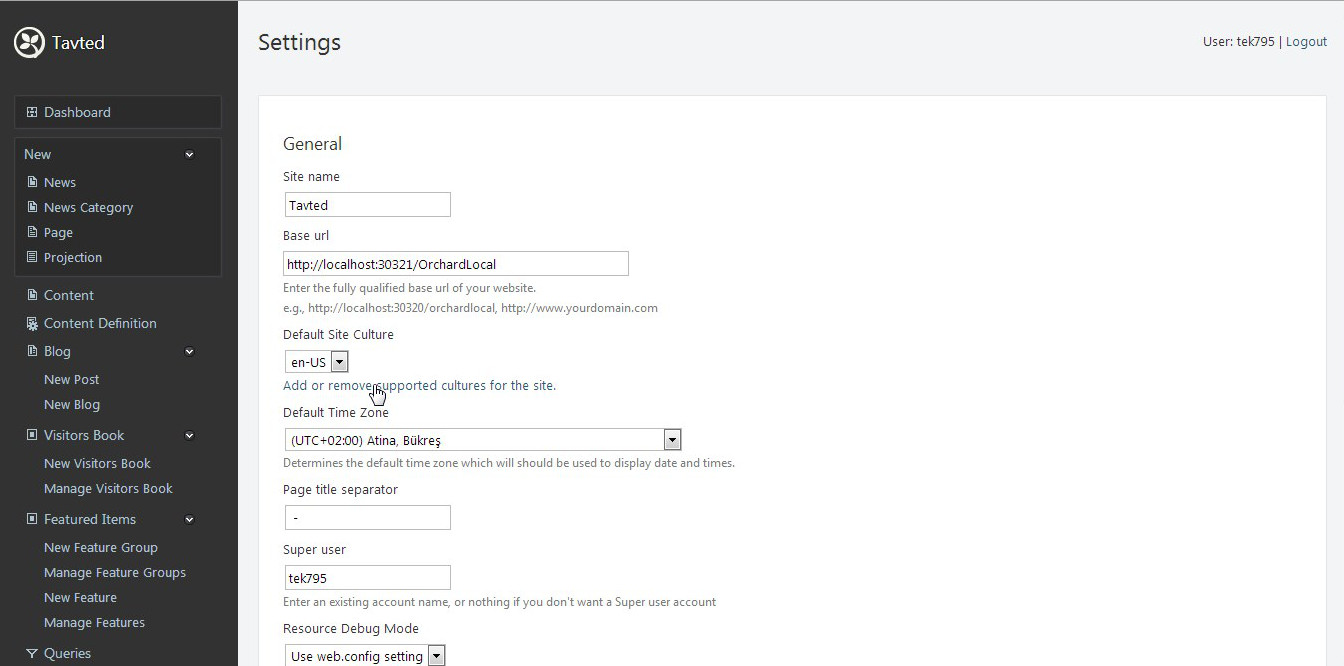Open the Default Site Culture dropdown
The width and height of the screenshot is (1344, 666).
(338, 362)
